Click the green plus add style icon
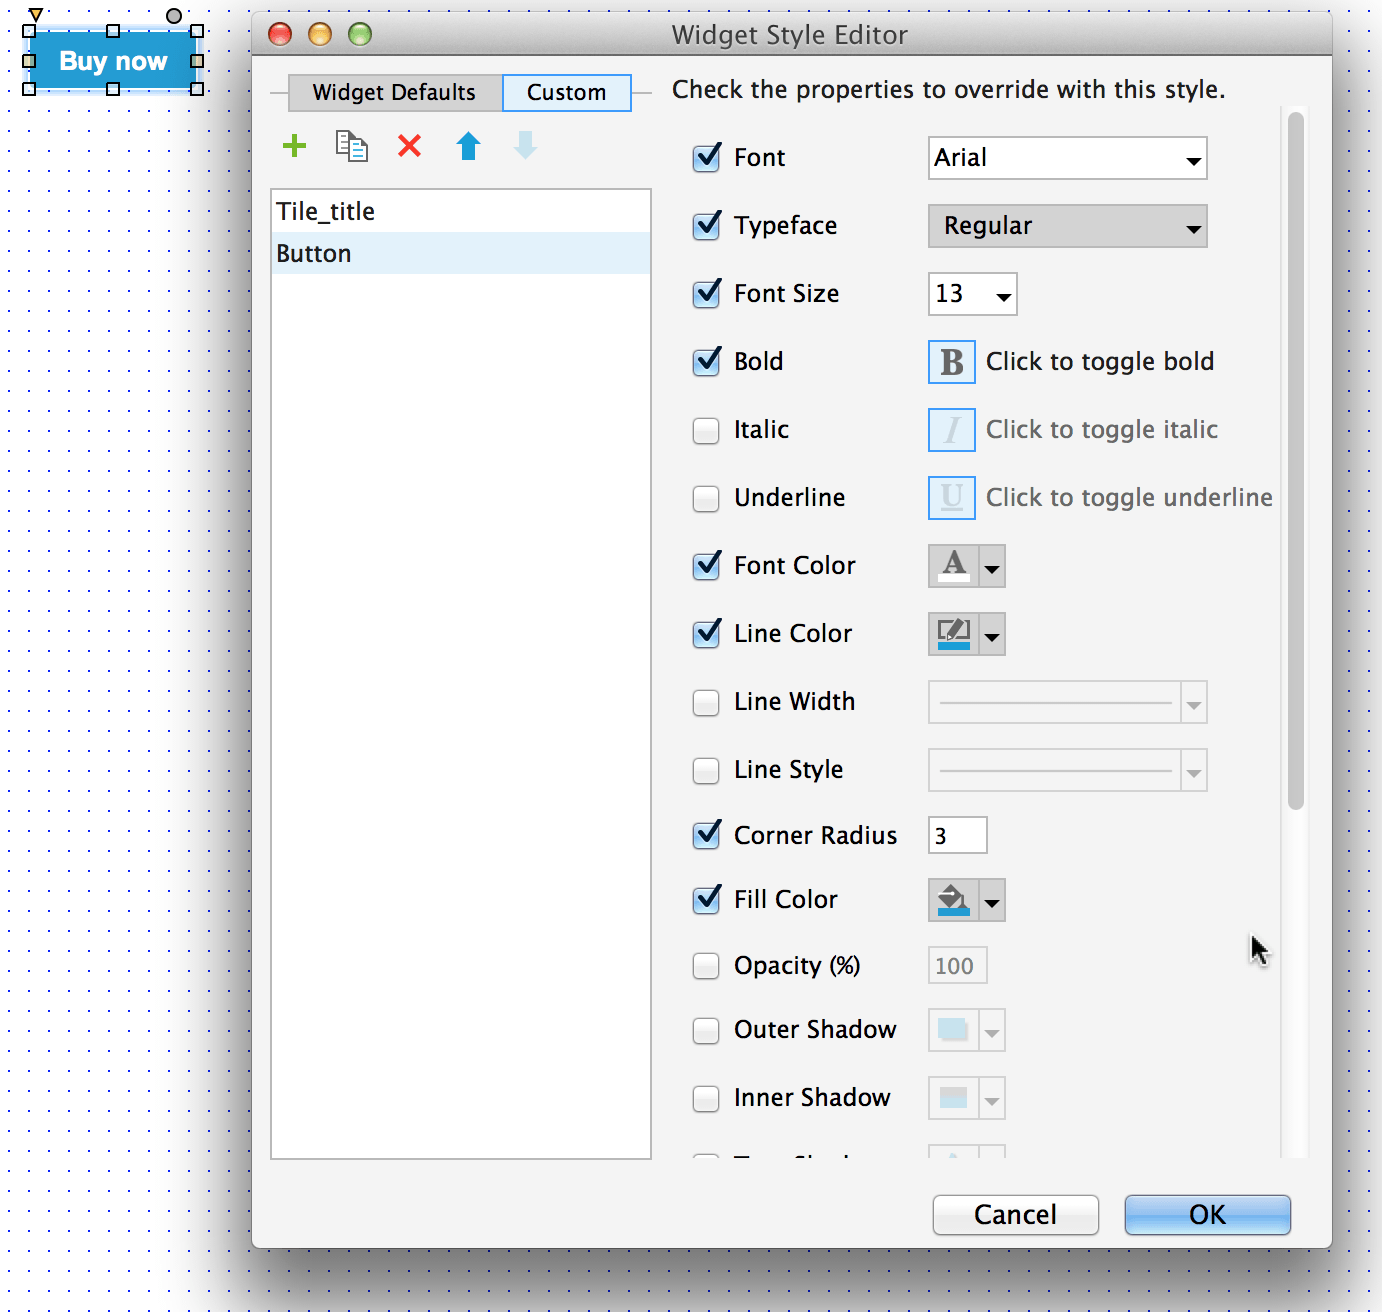This screenshot has width=1382, height=1312. (294, 146)
